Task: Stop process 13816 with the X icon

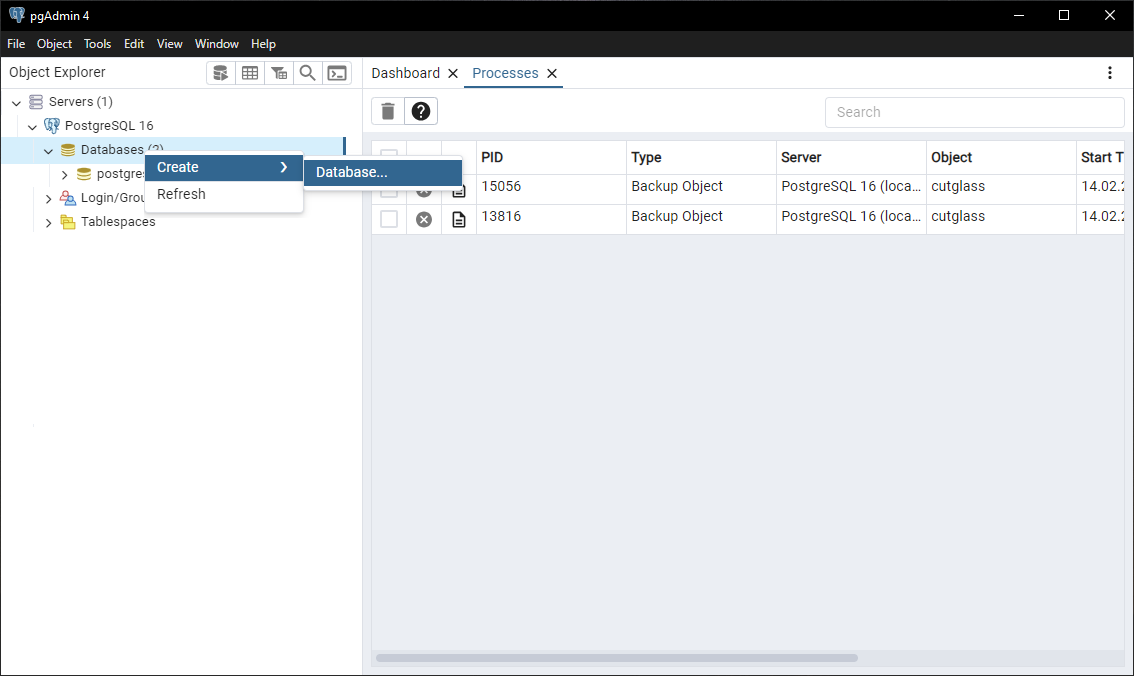Action: (424, 219)
